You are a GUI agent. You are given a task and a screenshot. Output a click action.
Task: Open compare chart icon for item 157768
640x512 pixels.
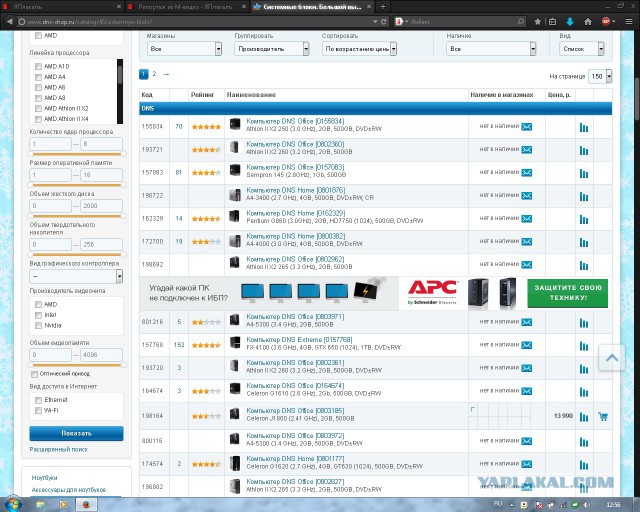pos(584,346)
